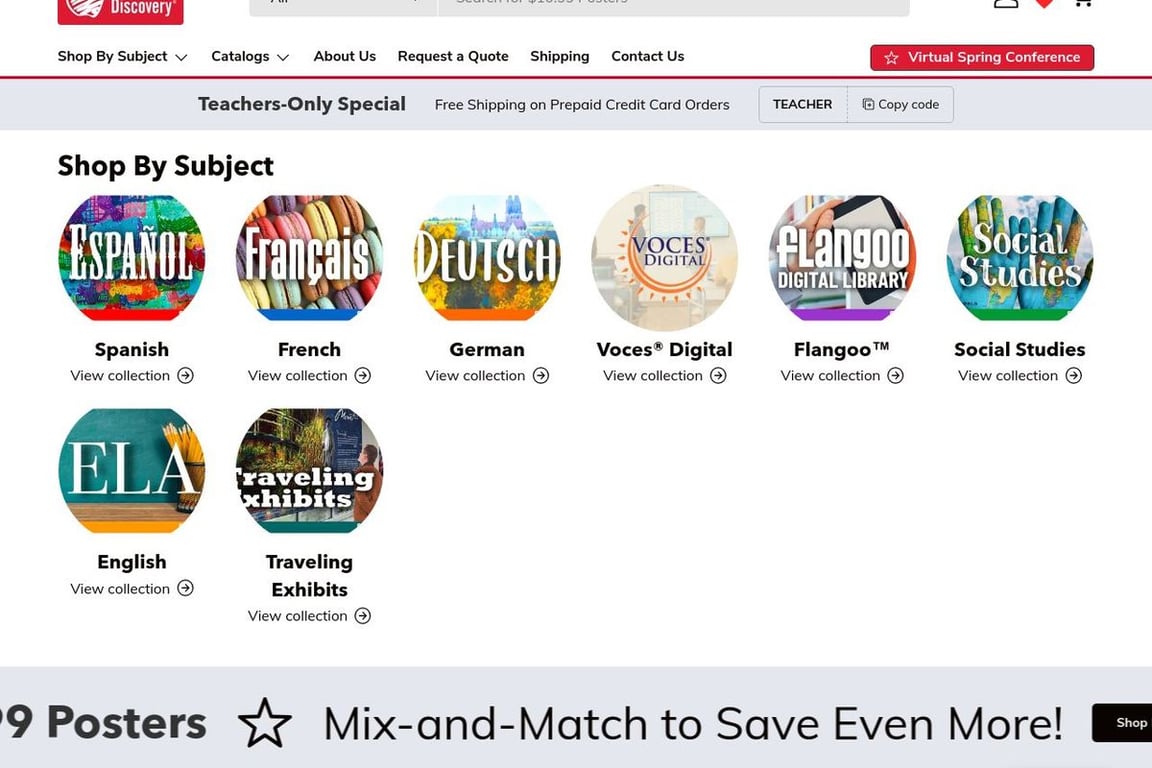
Task: Click the Mix-and-Match to Save banner text
Action: [x=693, y=724]
